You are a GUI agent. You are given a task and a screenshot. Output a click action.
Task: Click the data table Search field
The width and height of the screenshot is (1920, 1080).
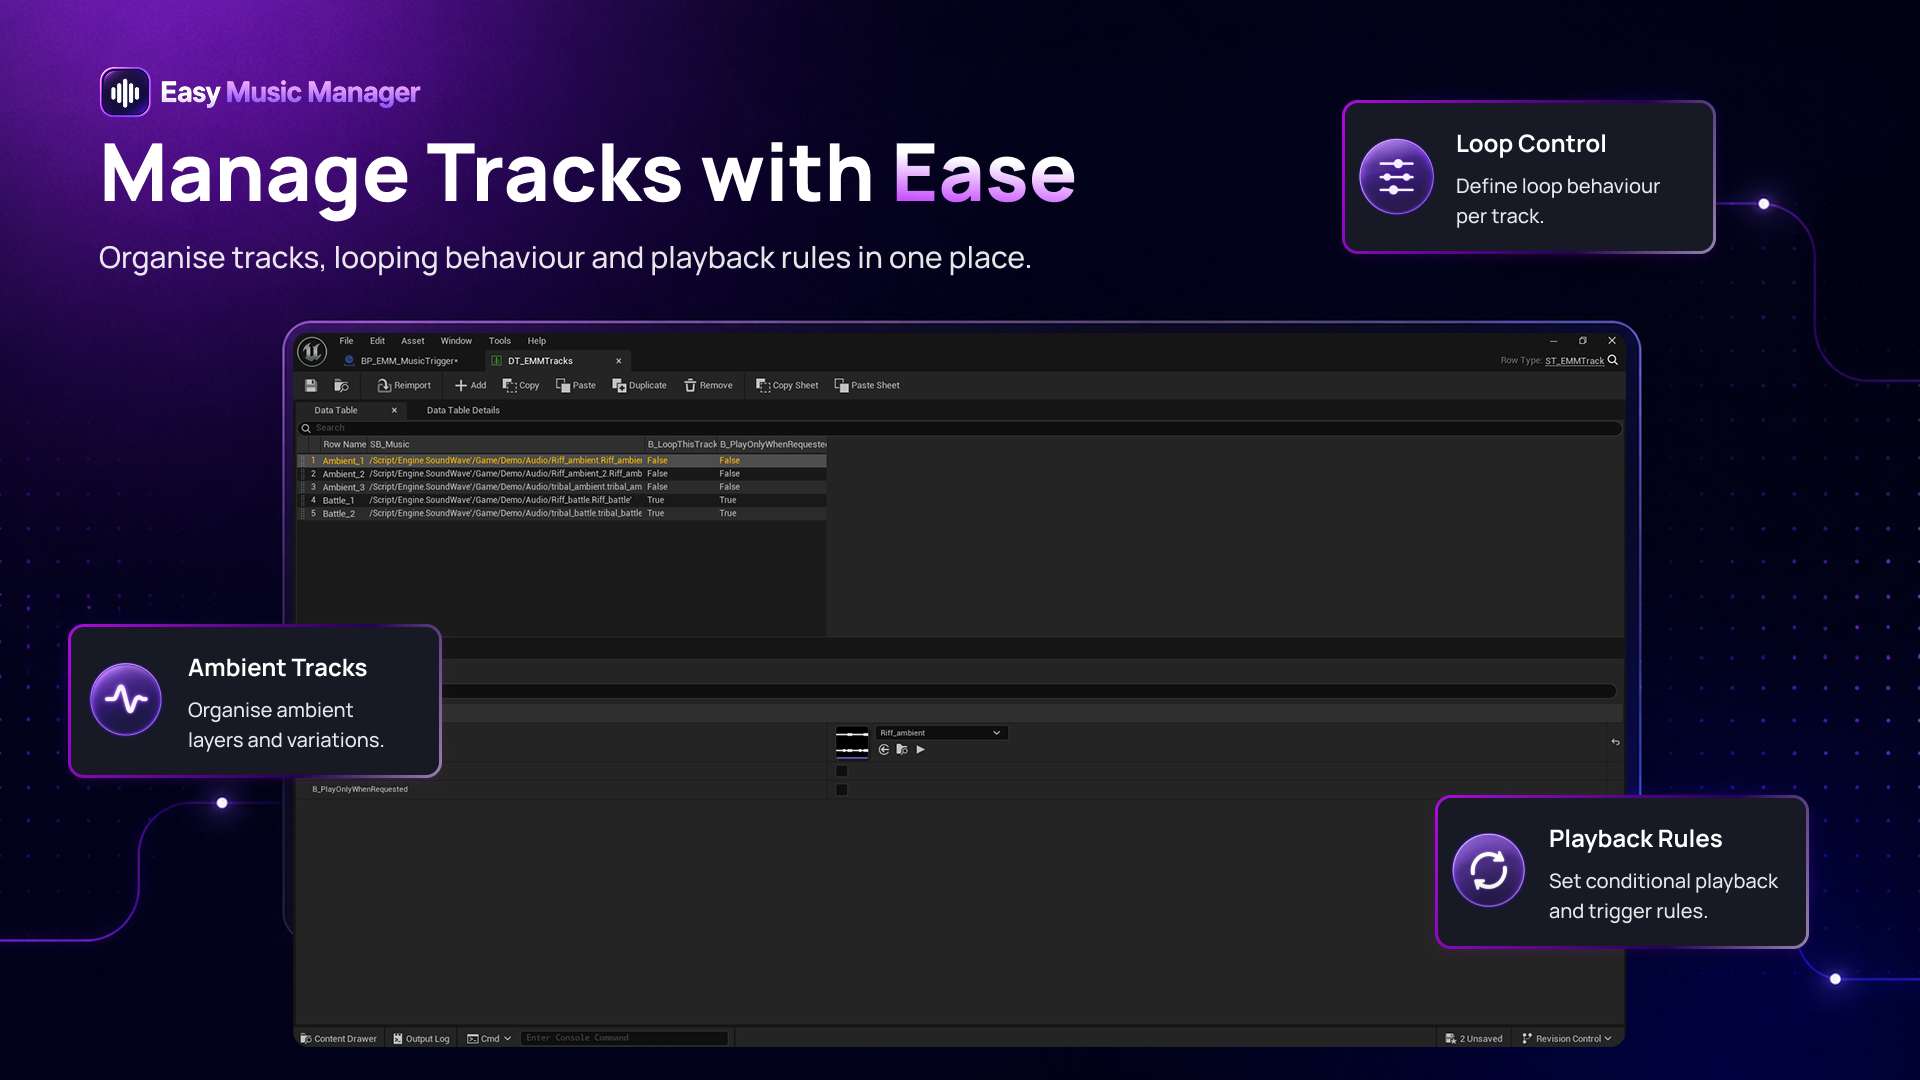pos(960,428)
